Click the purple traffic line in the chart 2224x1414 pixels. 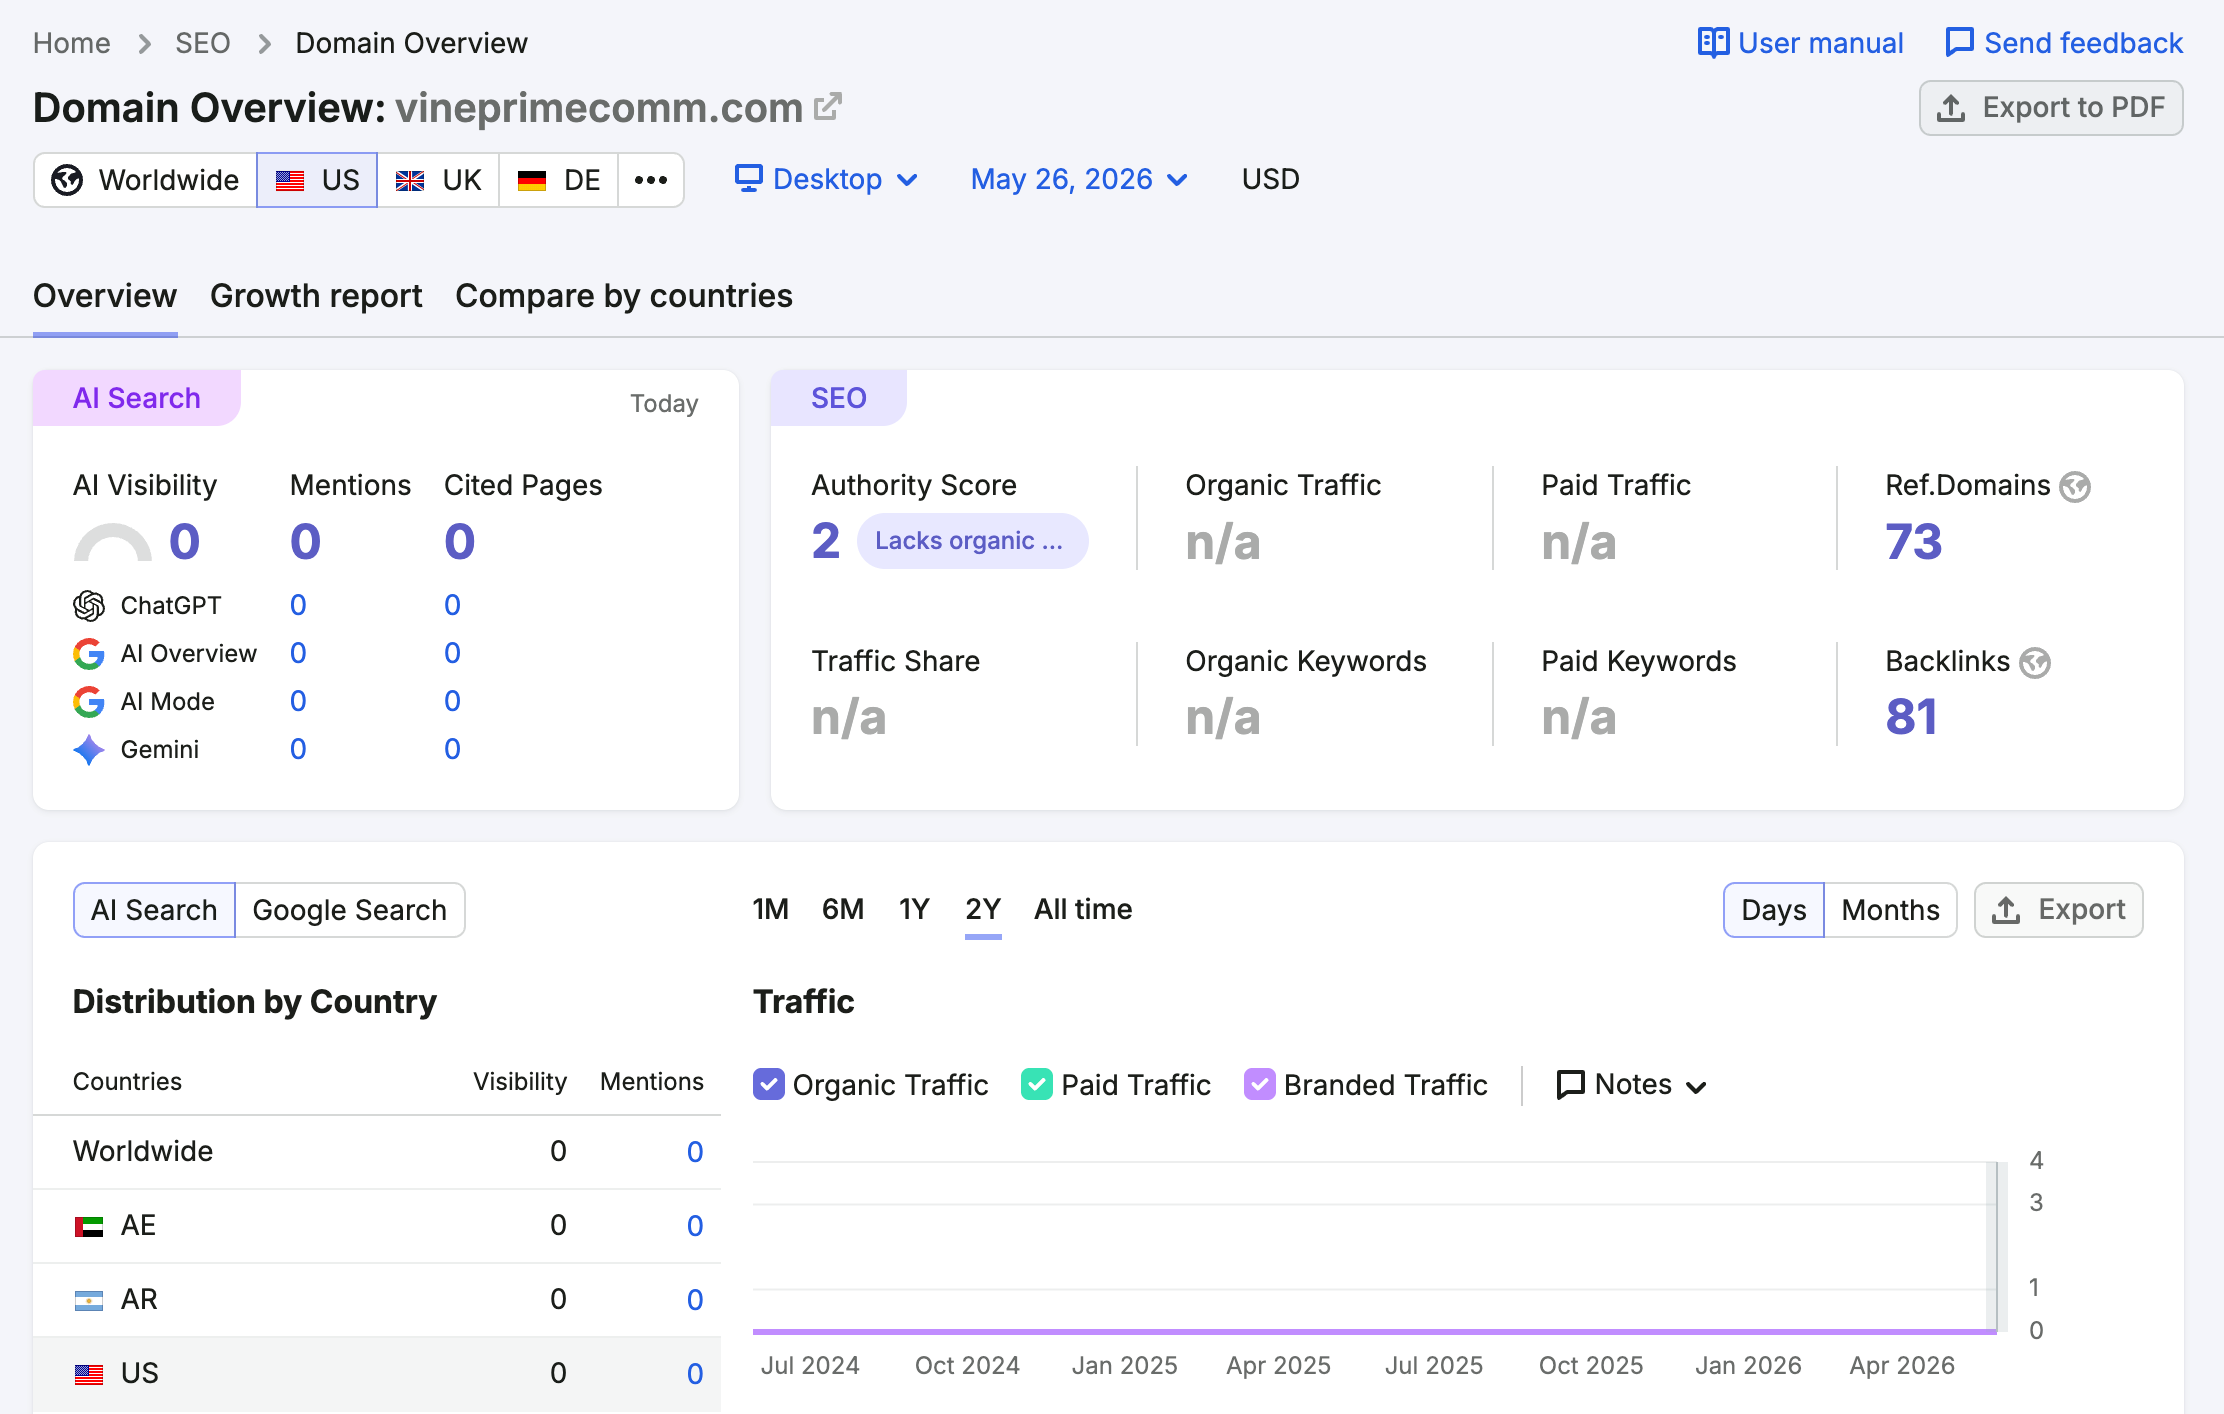[1375, 1331]
